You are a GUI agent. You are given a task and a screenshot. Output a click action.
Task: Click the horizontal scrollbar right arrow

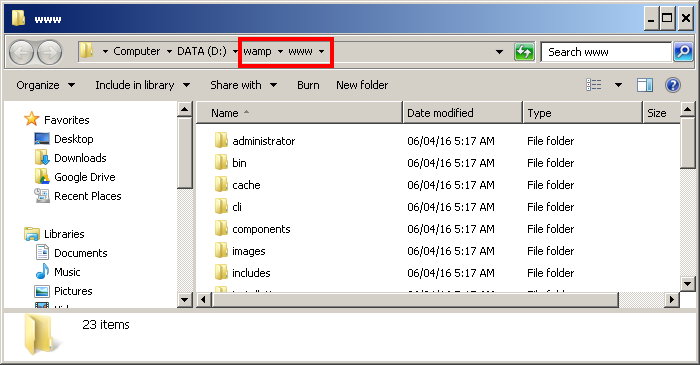point(671,299)
